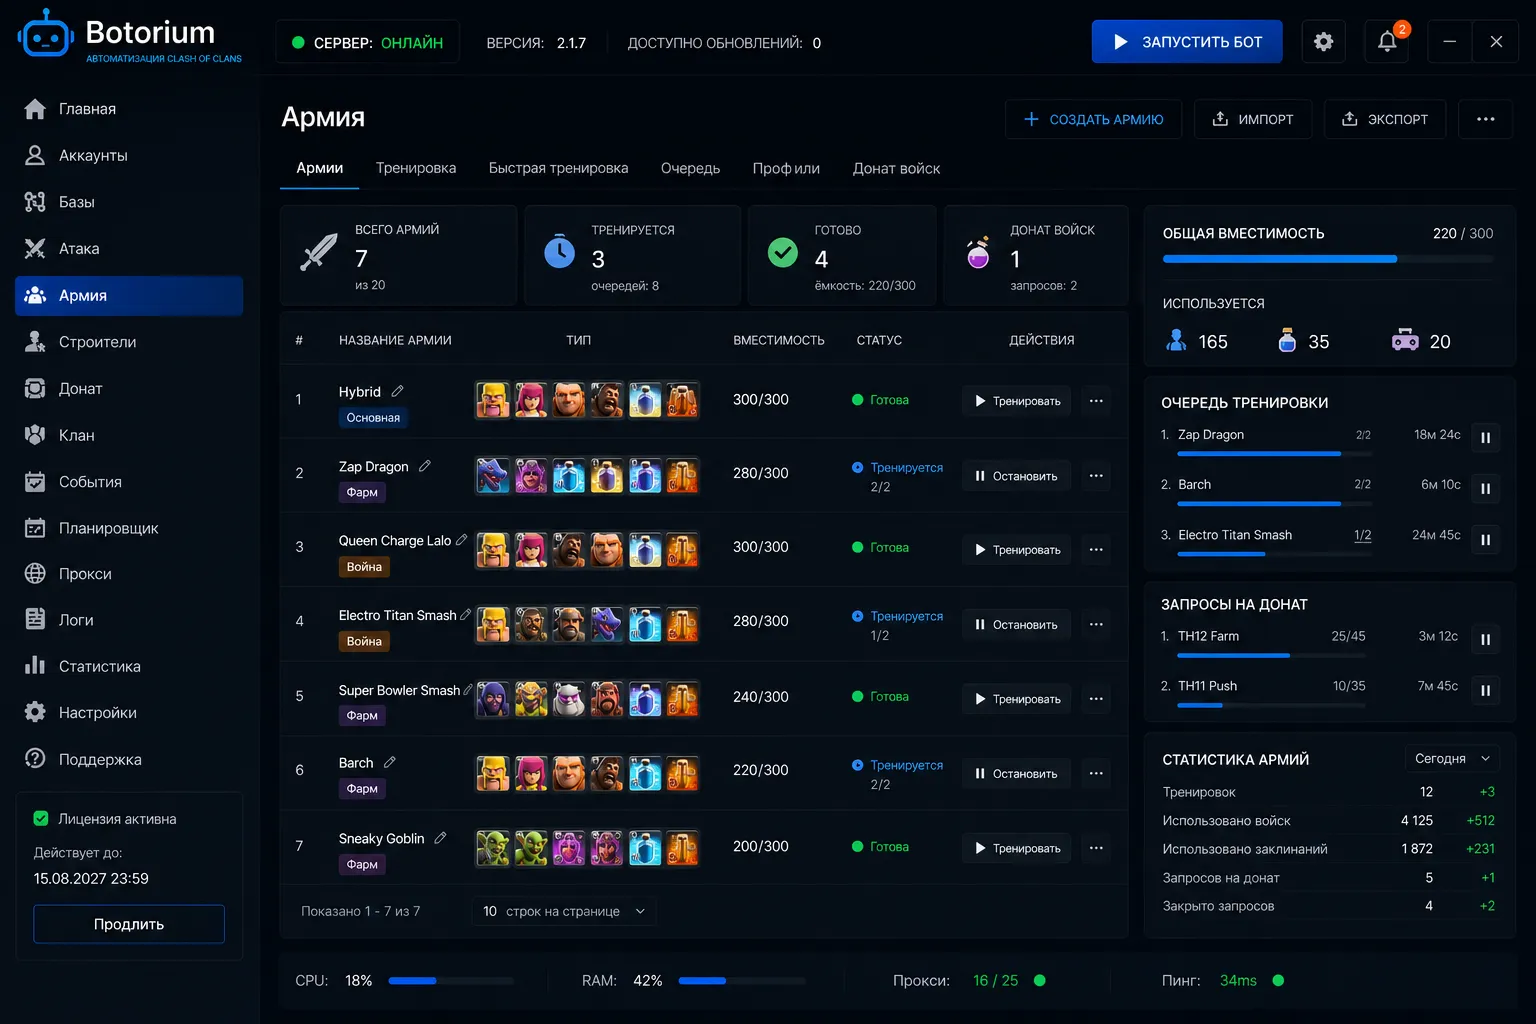Open the Донат войск tab

tap(896, 168)
